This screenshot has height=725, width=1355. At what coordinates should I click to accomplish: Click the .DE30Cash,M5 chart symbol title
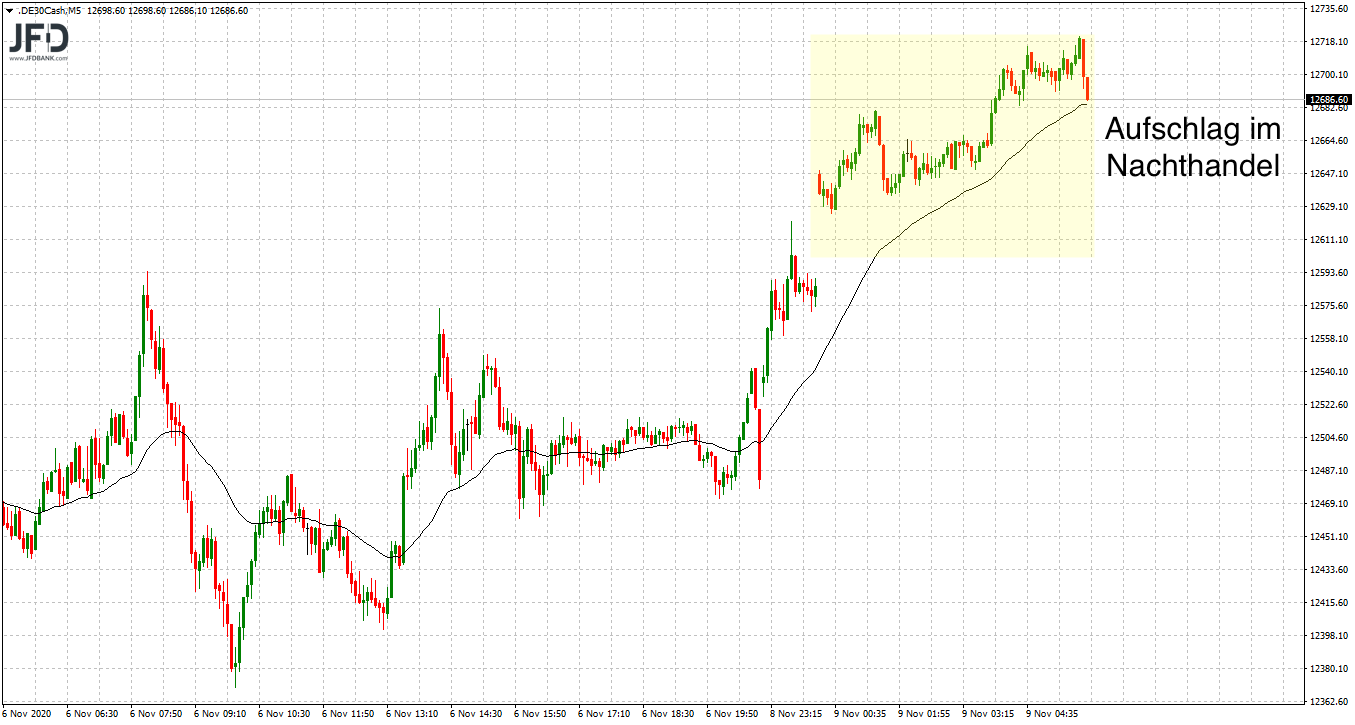coord(52,11)
